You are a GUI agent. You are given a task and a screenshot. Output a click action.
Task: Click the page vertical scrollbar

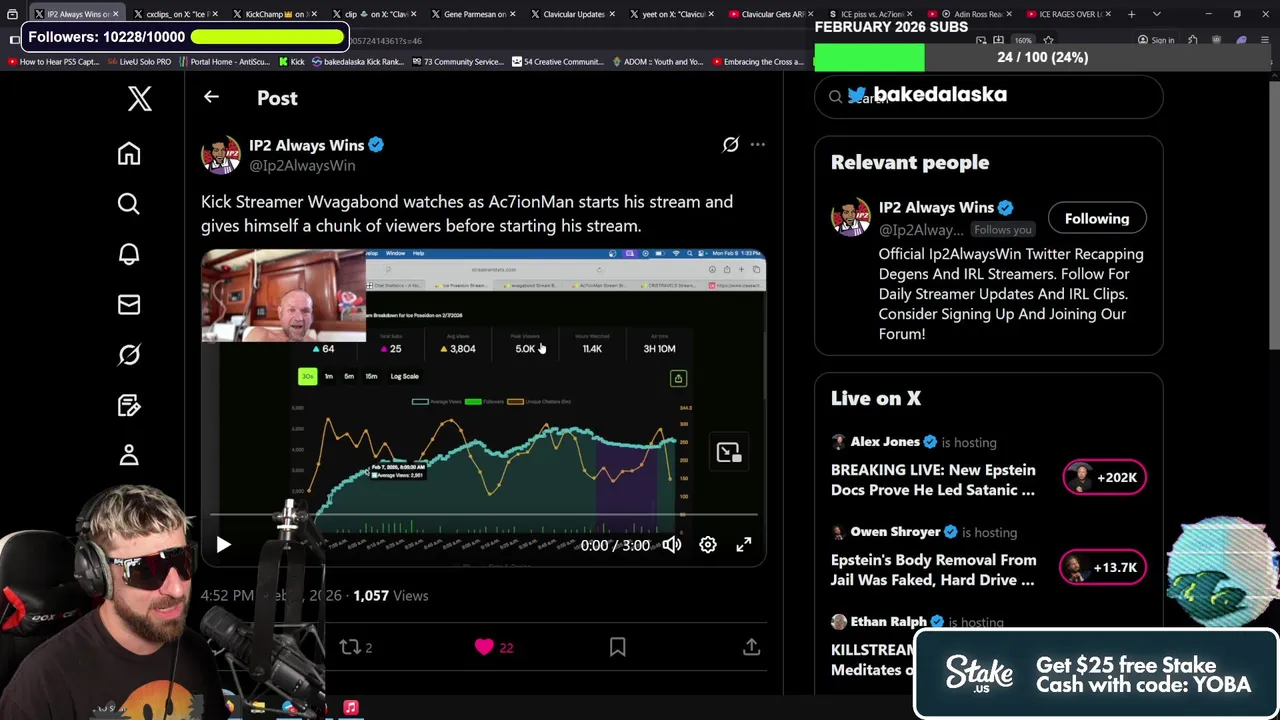point(1274,215)
